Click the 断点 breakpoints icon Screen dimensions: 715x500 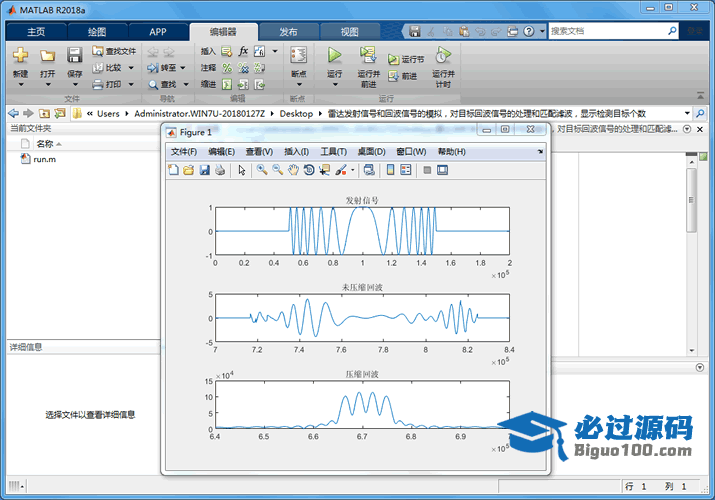point(299,55)
